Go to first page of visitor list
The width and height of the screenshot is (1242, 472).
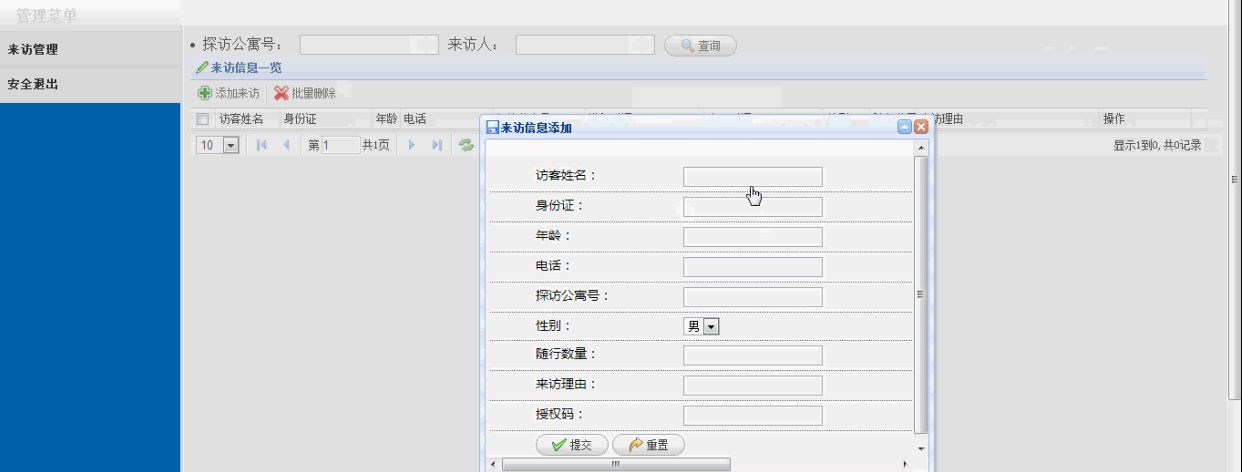click(261, 146)
